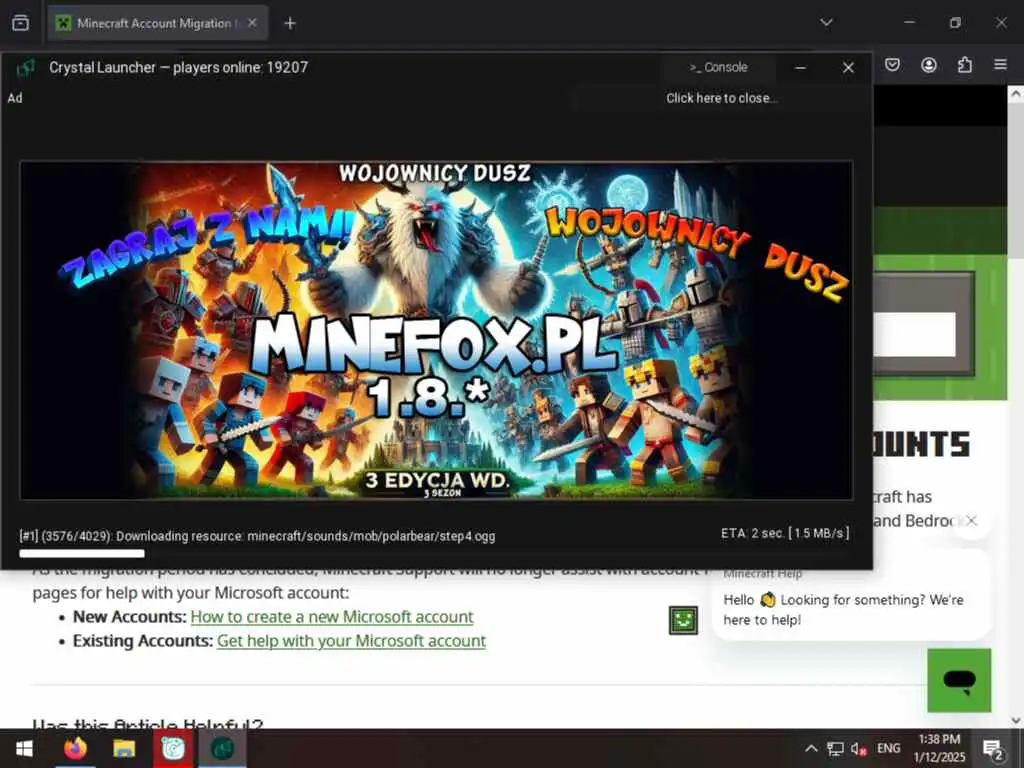Screen dimensions: 1024x768
Task: Click the white search field on Minecraft page
Action: tap(914, 334)
